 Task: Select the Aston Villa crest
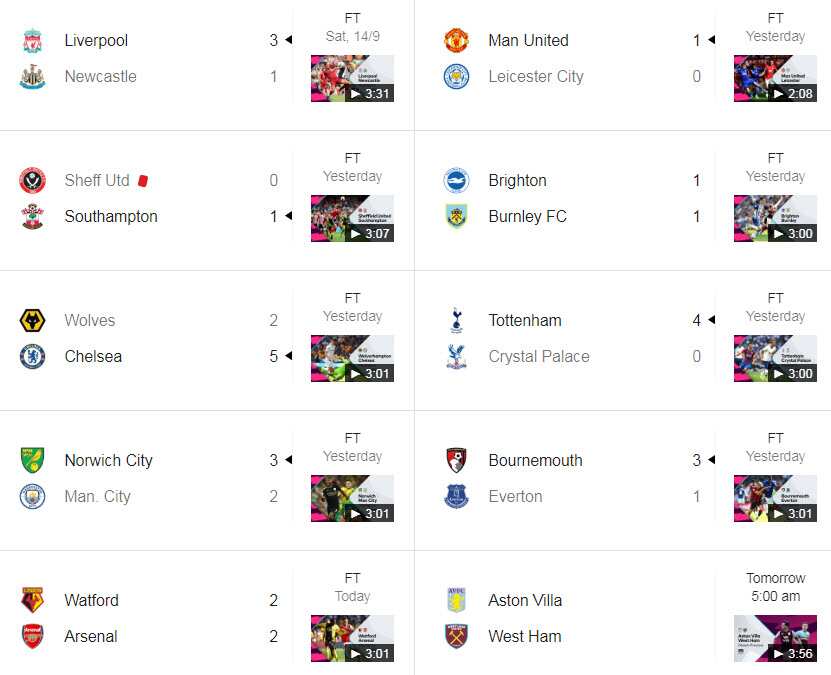pyautogui.click(x=454, y=600)
